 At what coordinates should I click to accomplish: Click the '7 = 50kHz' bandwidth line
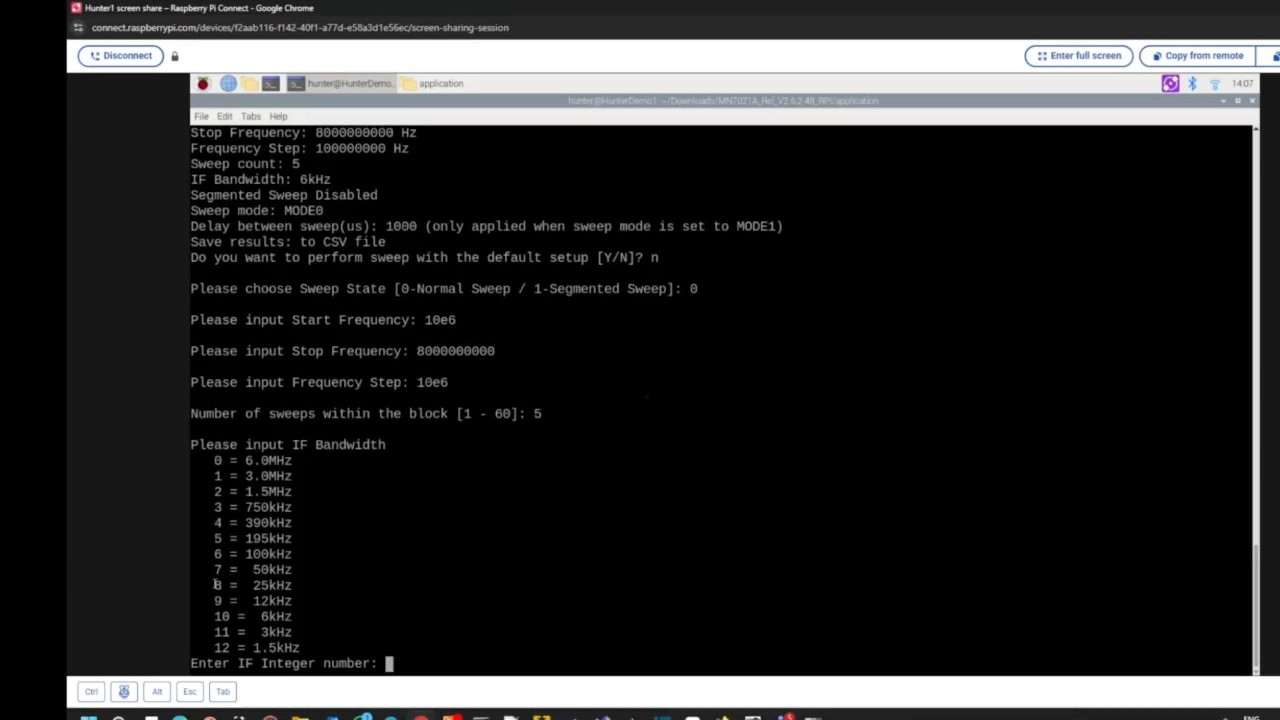click(x=253, y=570)
